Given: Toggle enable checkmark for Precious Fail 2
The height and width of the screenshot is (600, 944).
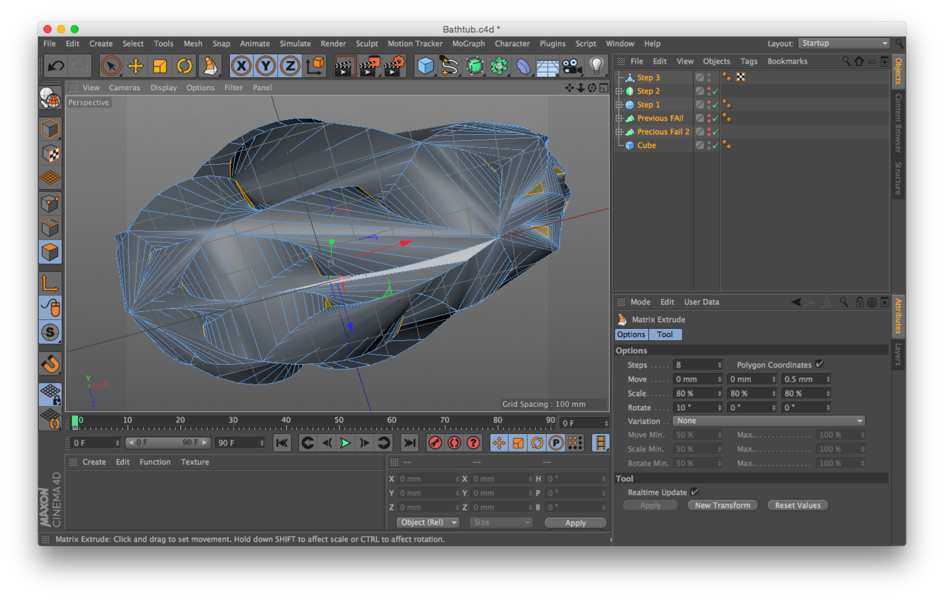Looking at the screenshot, I should pos(715,132).
